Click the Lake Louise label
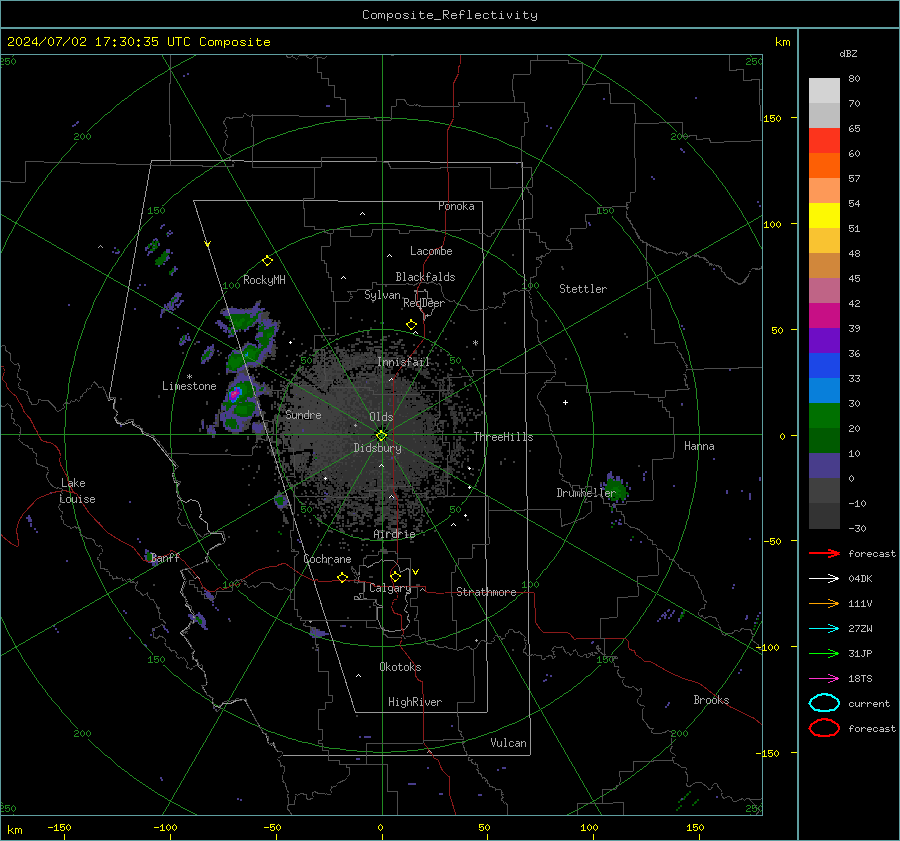Screen dimensions: 900x841 point(77,491)
